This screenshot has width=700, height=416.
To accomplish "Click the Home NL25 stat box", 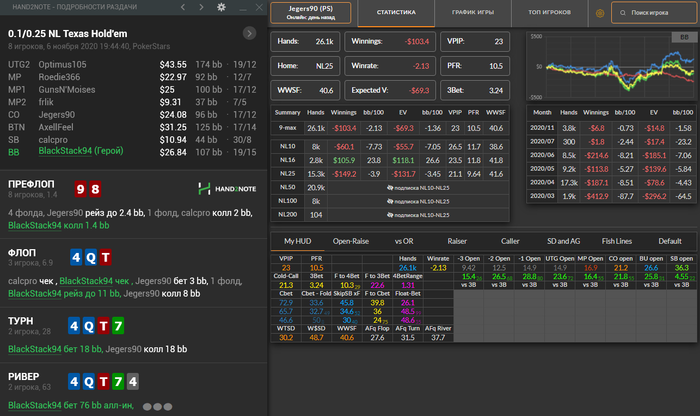I will [x=305, y=66].
